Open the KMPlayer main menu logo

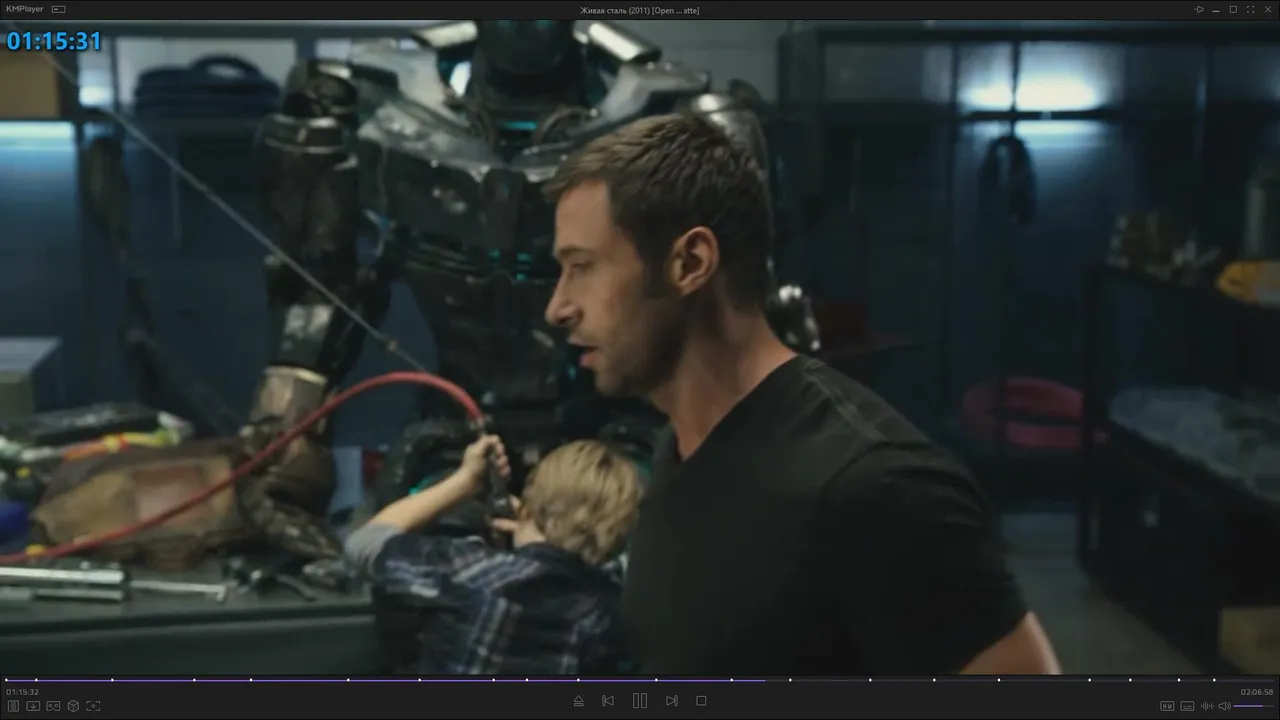(x=25, y=9)
